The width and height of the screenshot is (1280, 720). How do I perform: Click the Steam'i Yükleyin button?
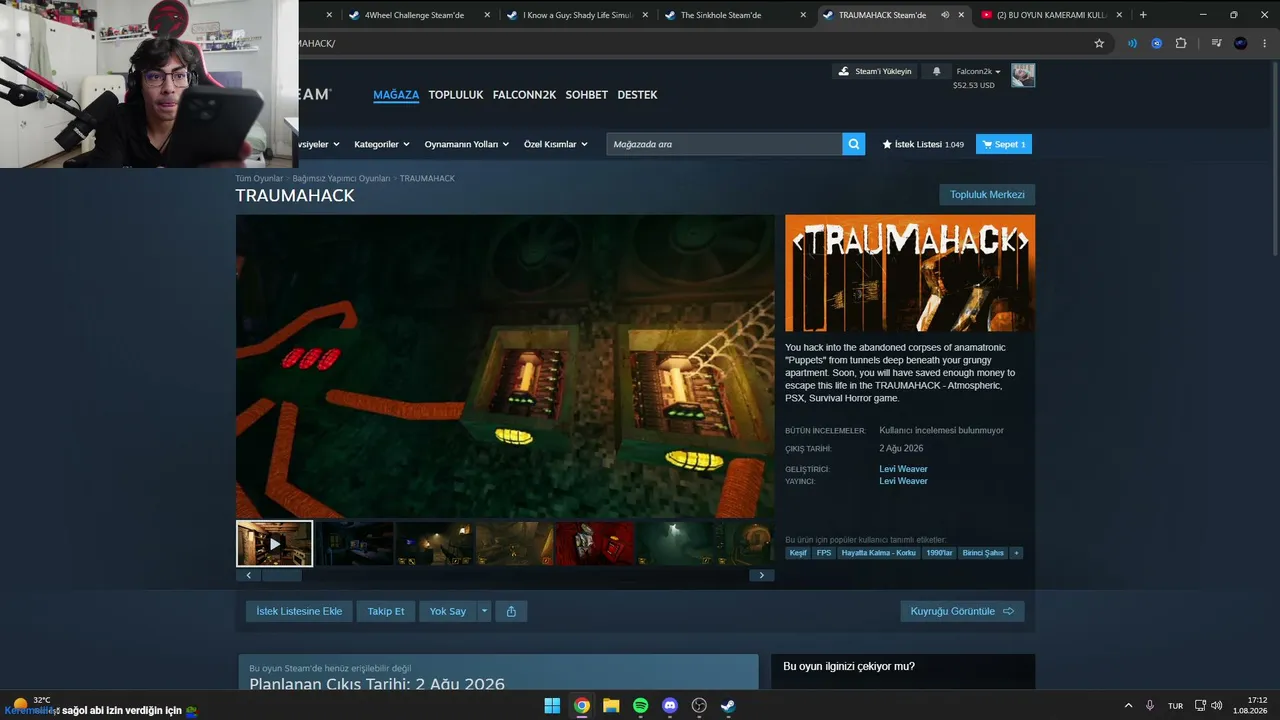point(875,72)
